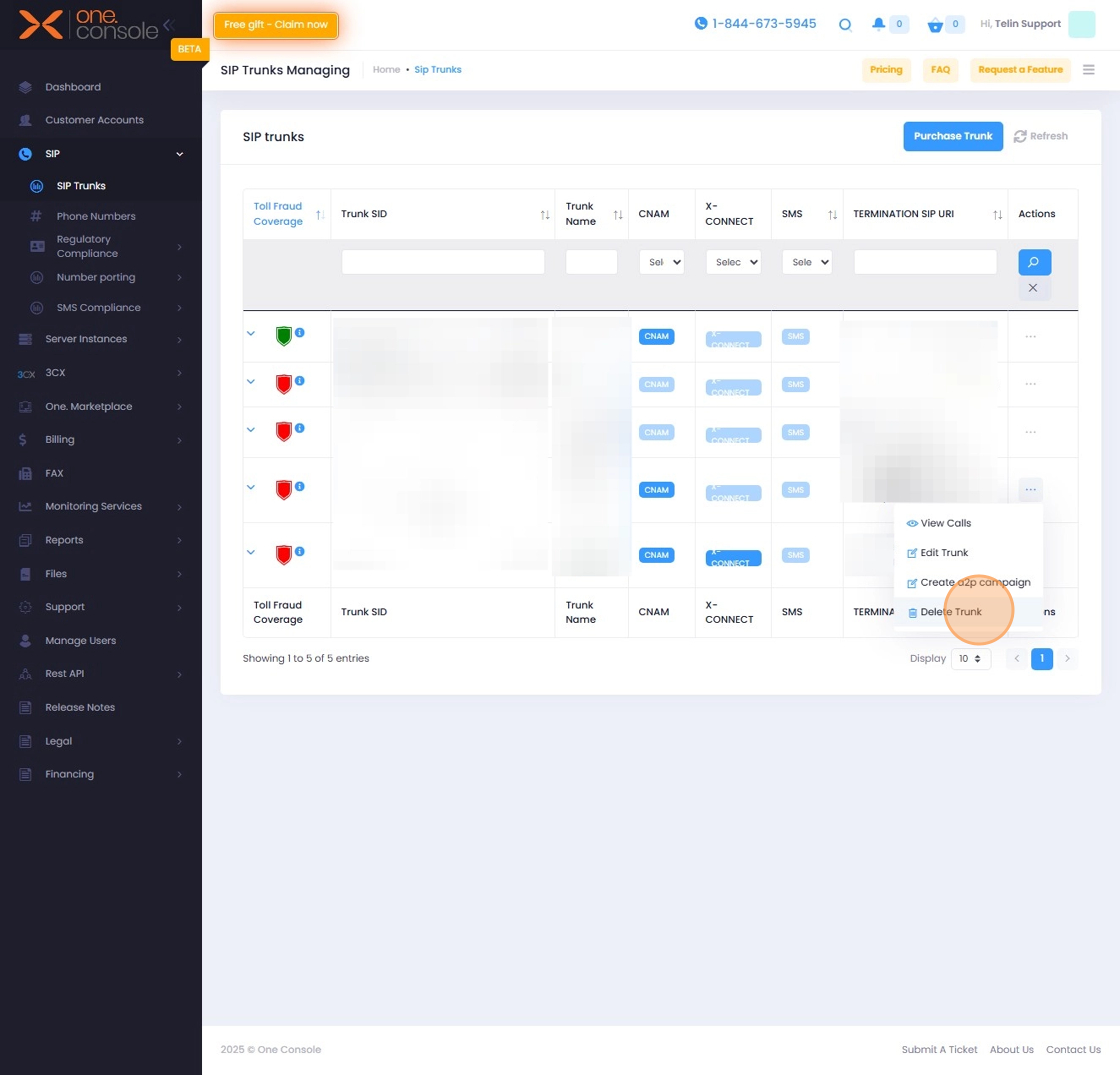
Task: Open the FAQ button
Action: click(940, 70)
